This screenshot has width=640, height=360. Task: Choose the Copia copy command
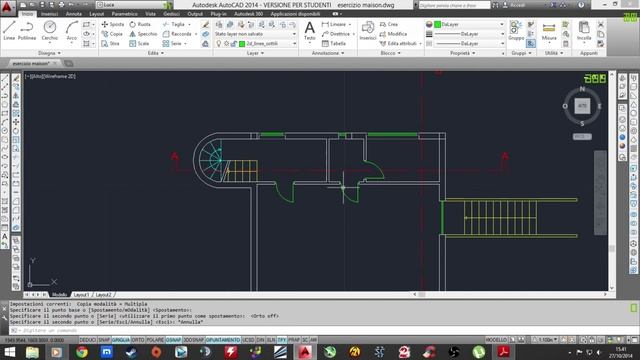click(112, 34)
